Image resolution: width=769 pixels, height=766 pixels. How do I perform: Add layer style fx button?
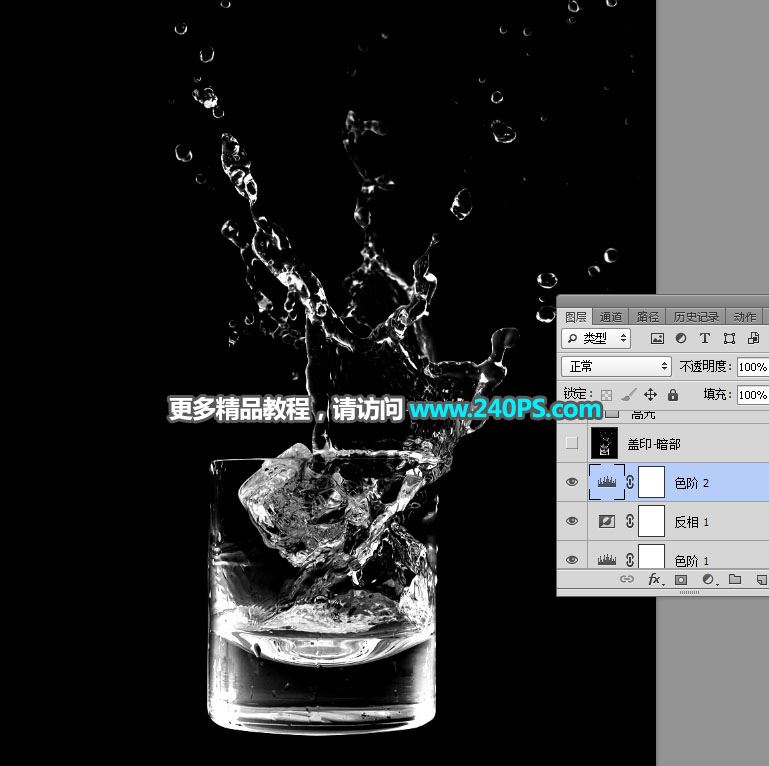(655, 580)
